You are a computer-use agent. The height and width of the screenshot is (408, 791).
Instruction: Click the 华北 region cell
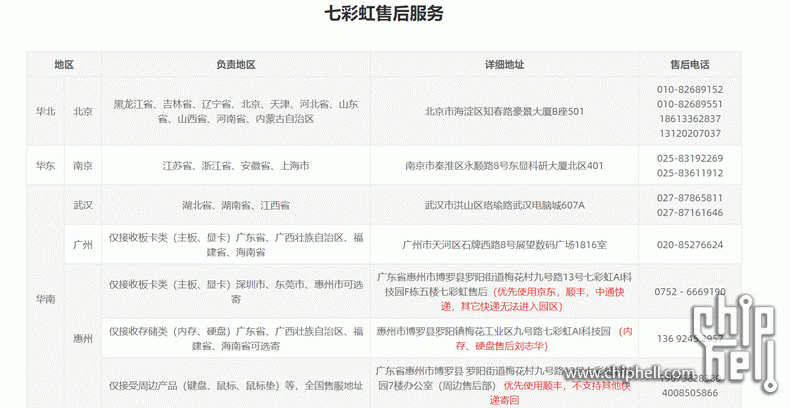point(45,111)
